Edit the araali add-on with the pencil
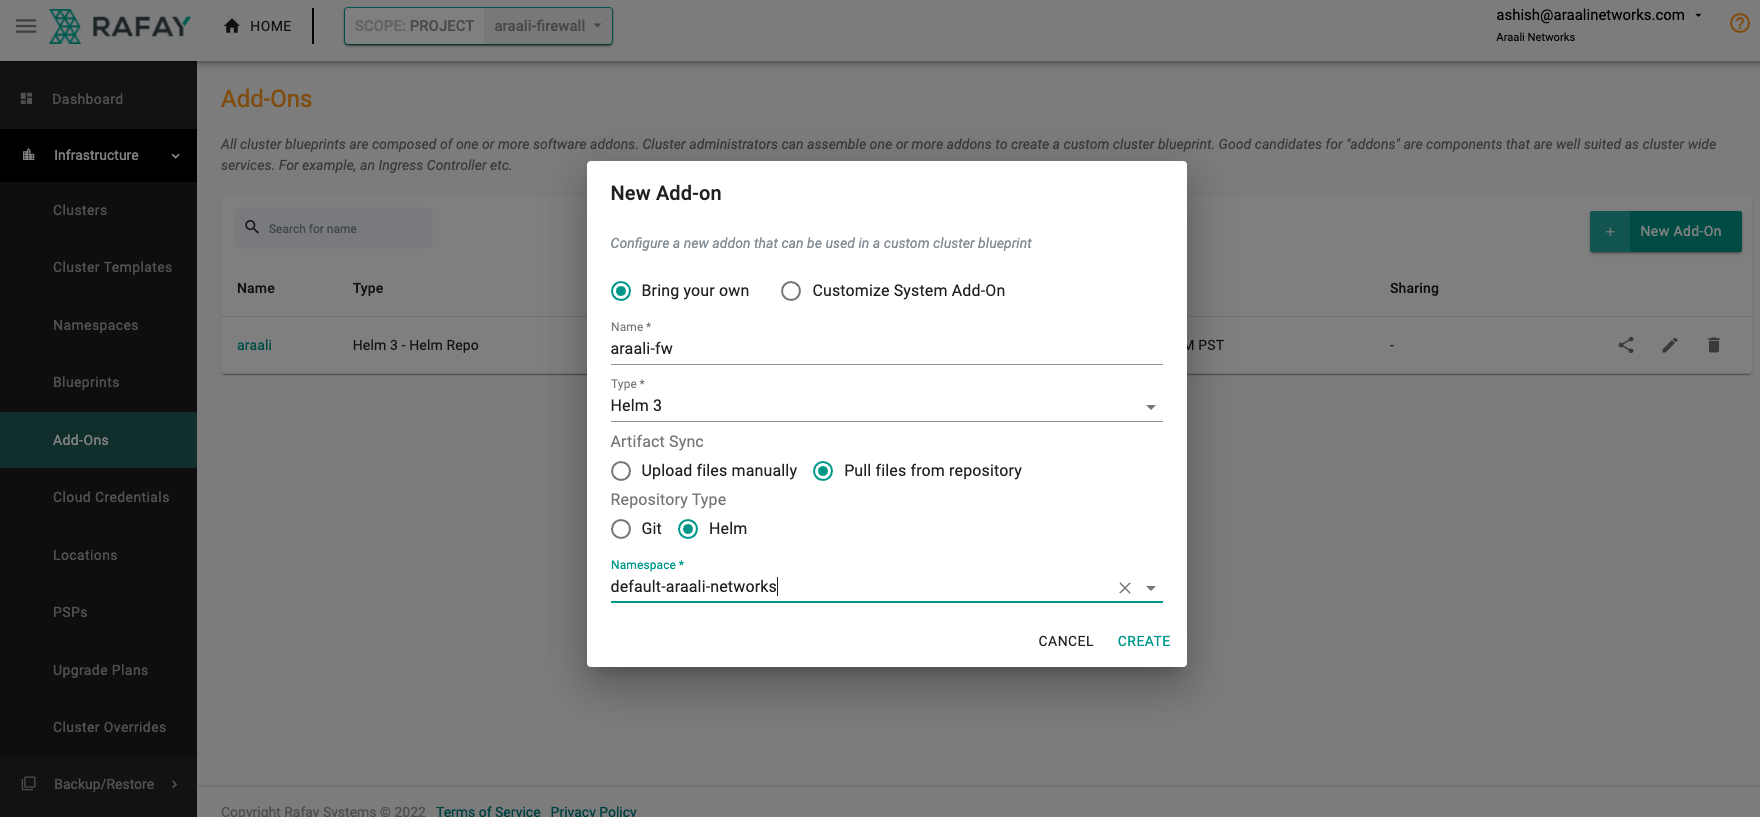The width and height of the screenshot is (1760, 817). [1670, 345]
